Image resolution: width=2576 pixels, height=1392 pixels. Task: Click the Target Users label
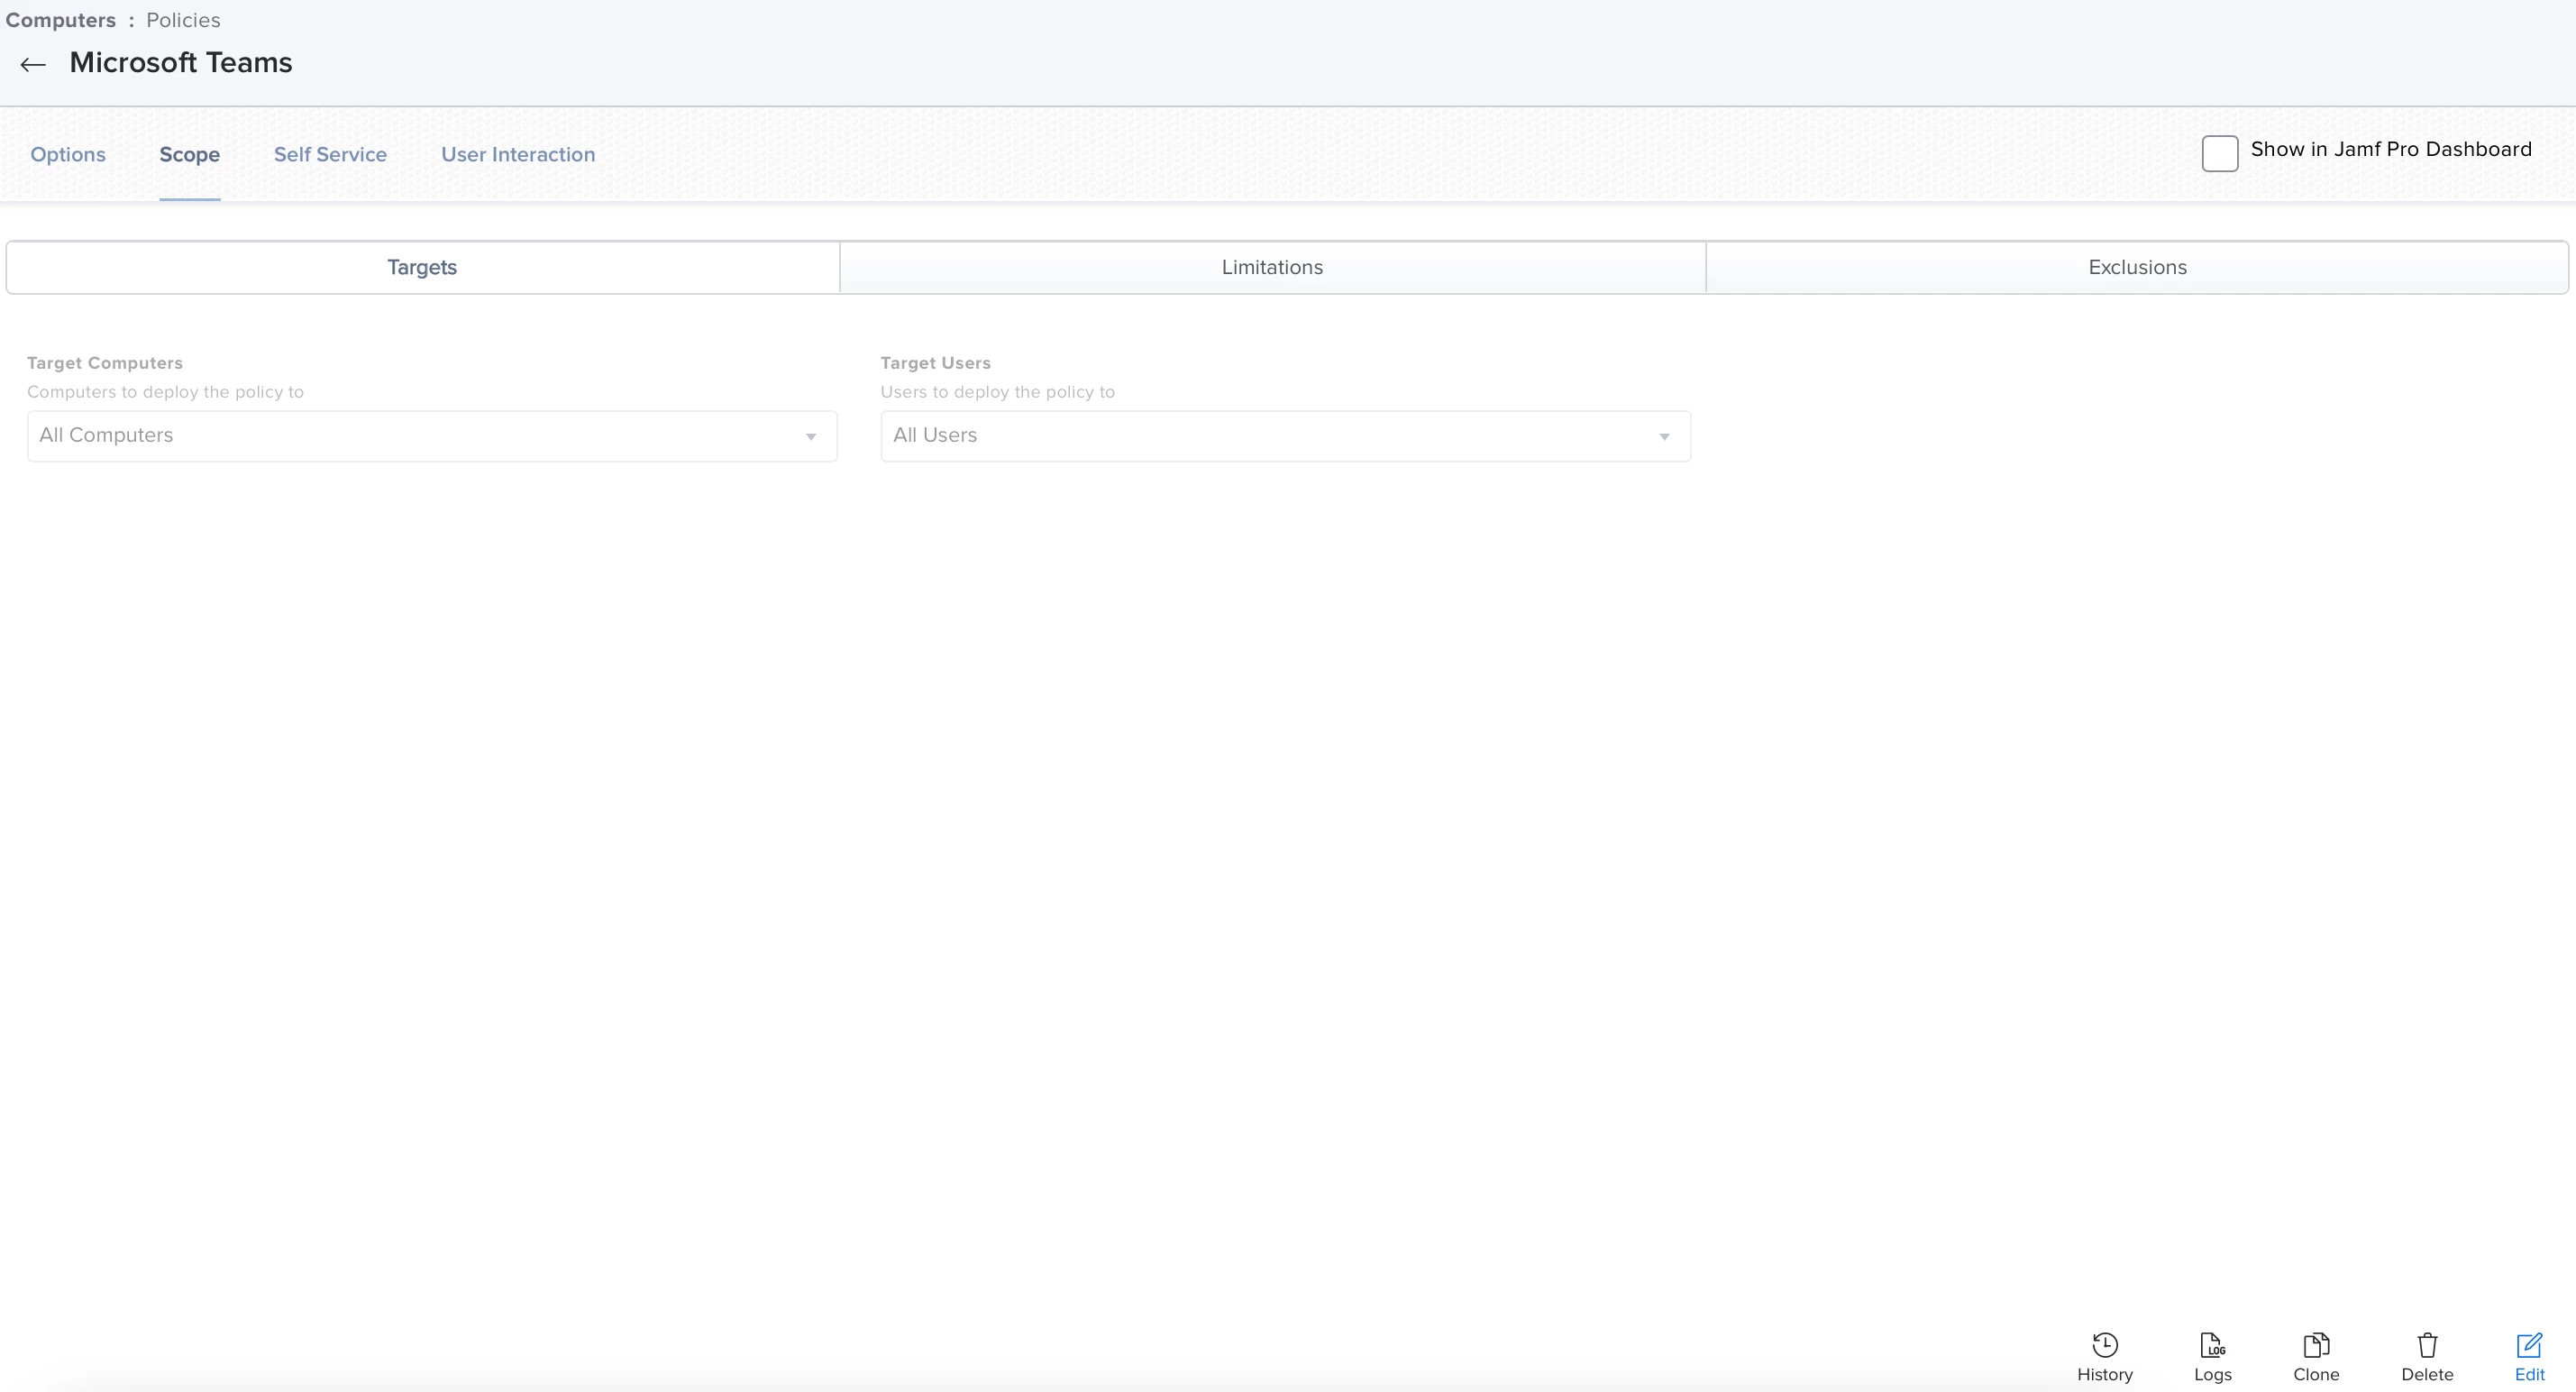pos(935,363)
